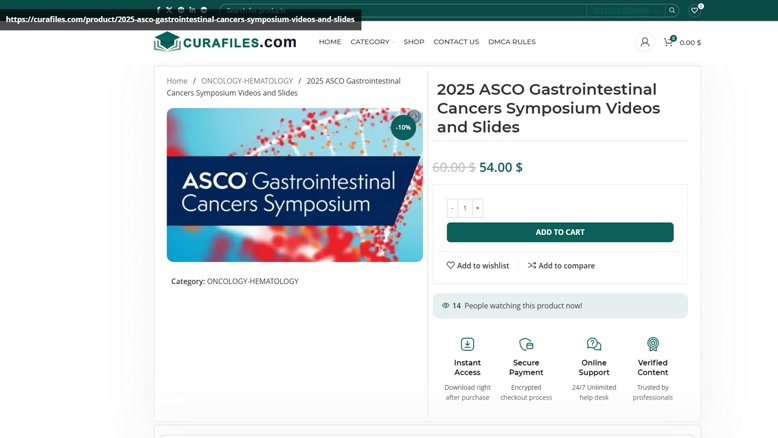This screenshot has width=778, height=438.
Task: Click the cart total 0.00 $
Action: (x=690, y=43)
